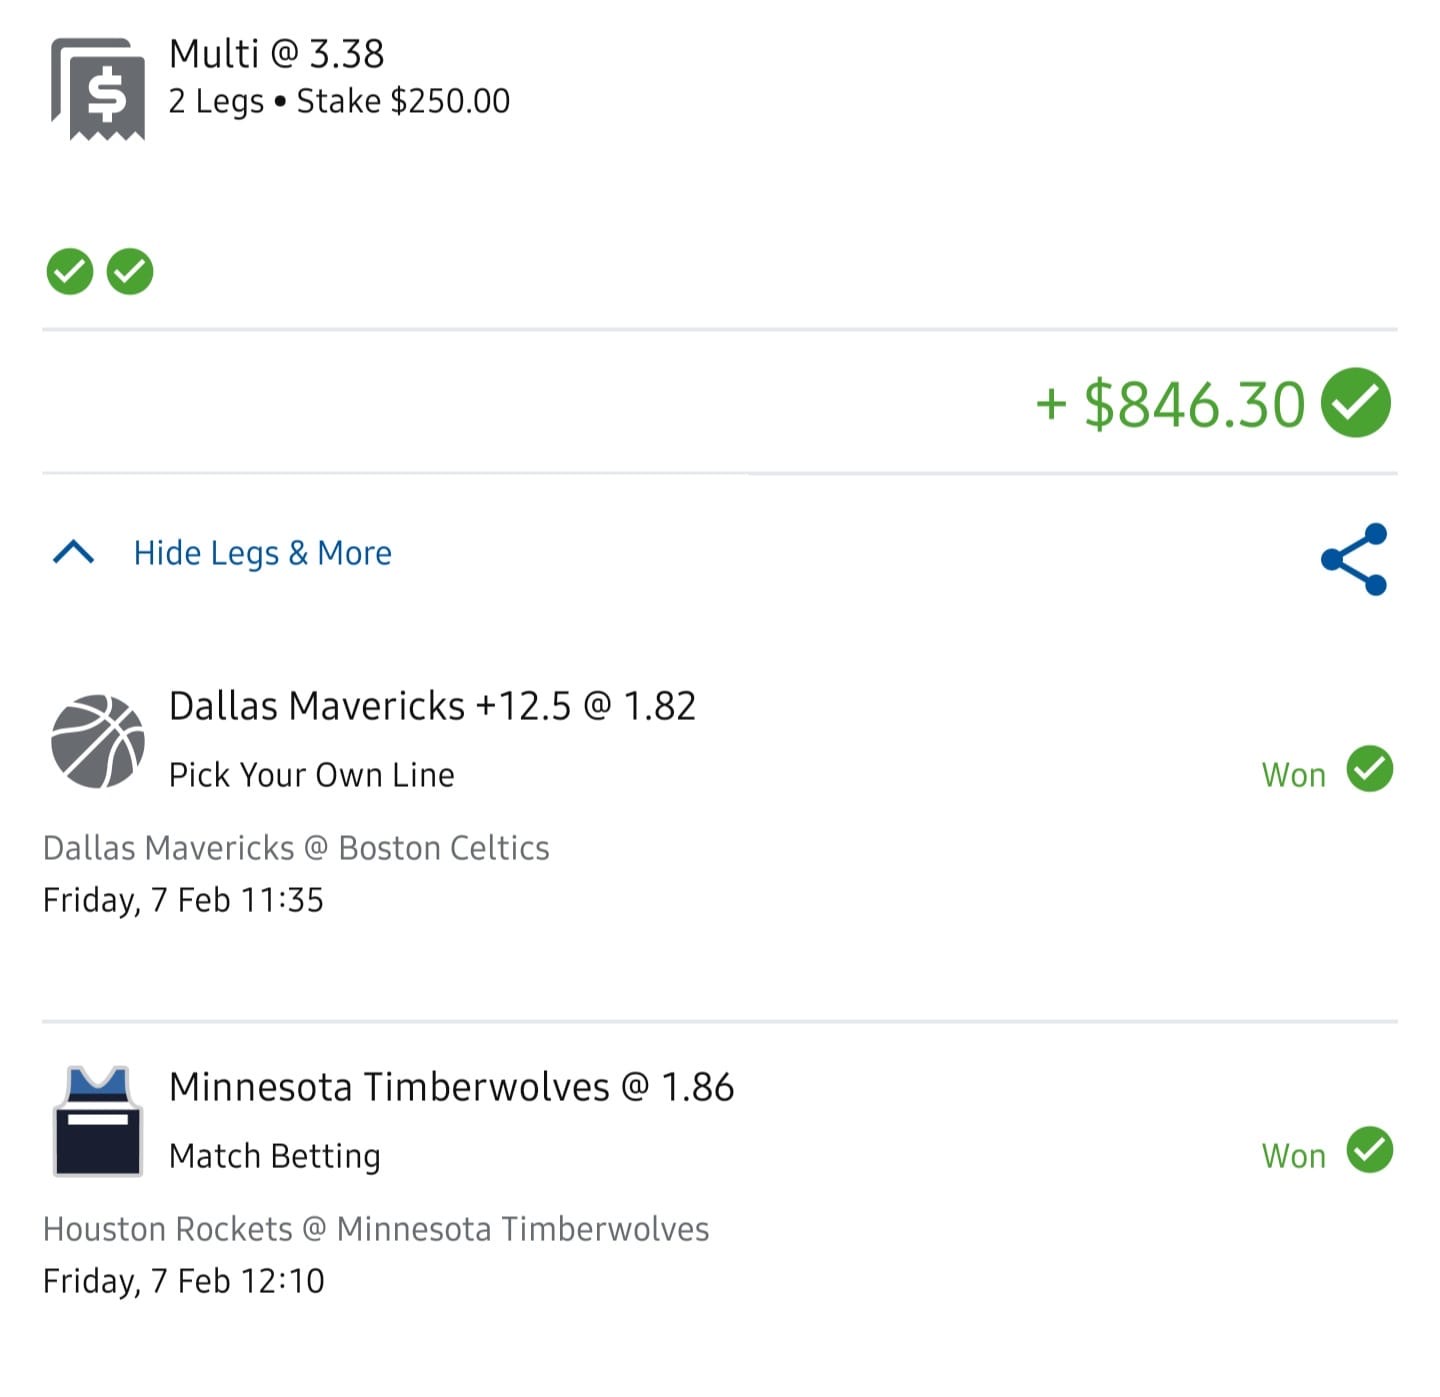The width and height of the screenshot is (1440, 1397).
Task: Tap the Won checkmark for Dallas Mavericks
Action: click(1370, 769)
